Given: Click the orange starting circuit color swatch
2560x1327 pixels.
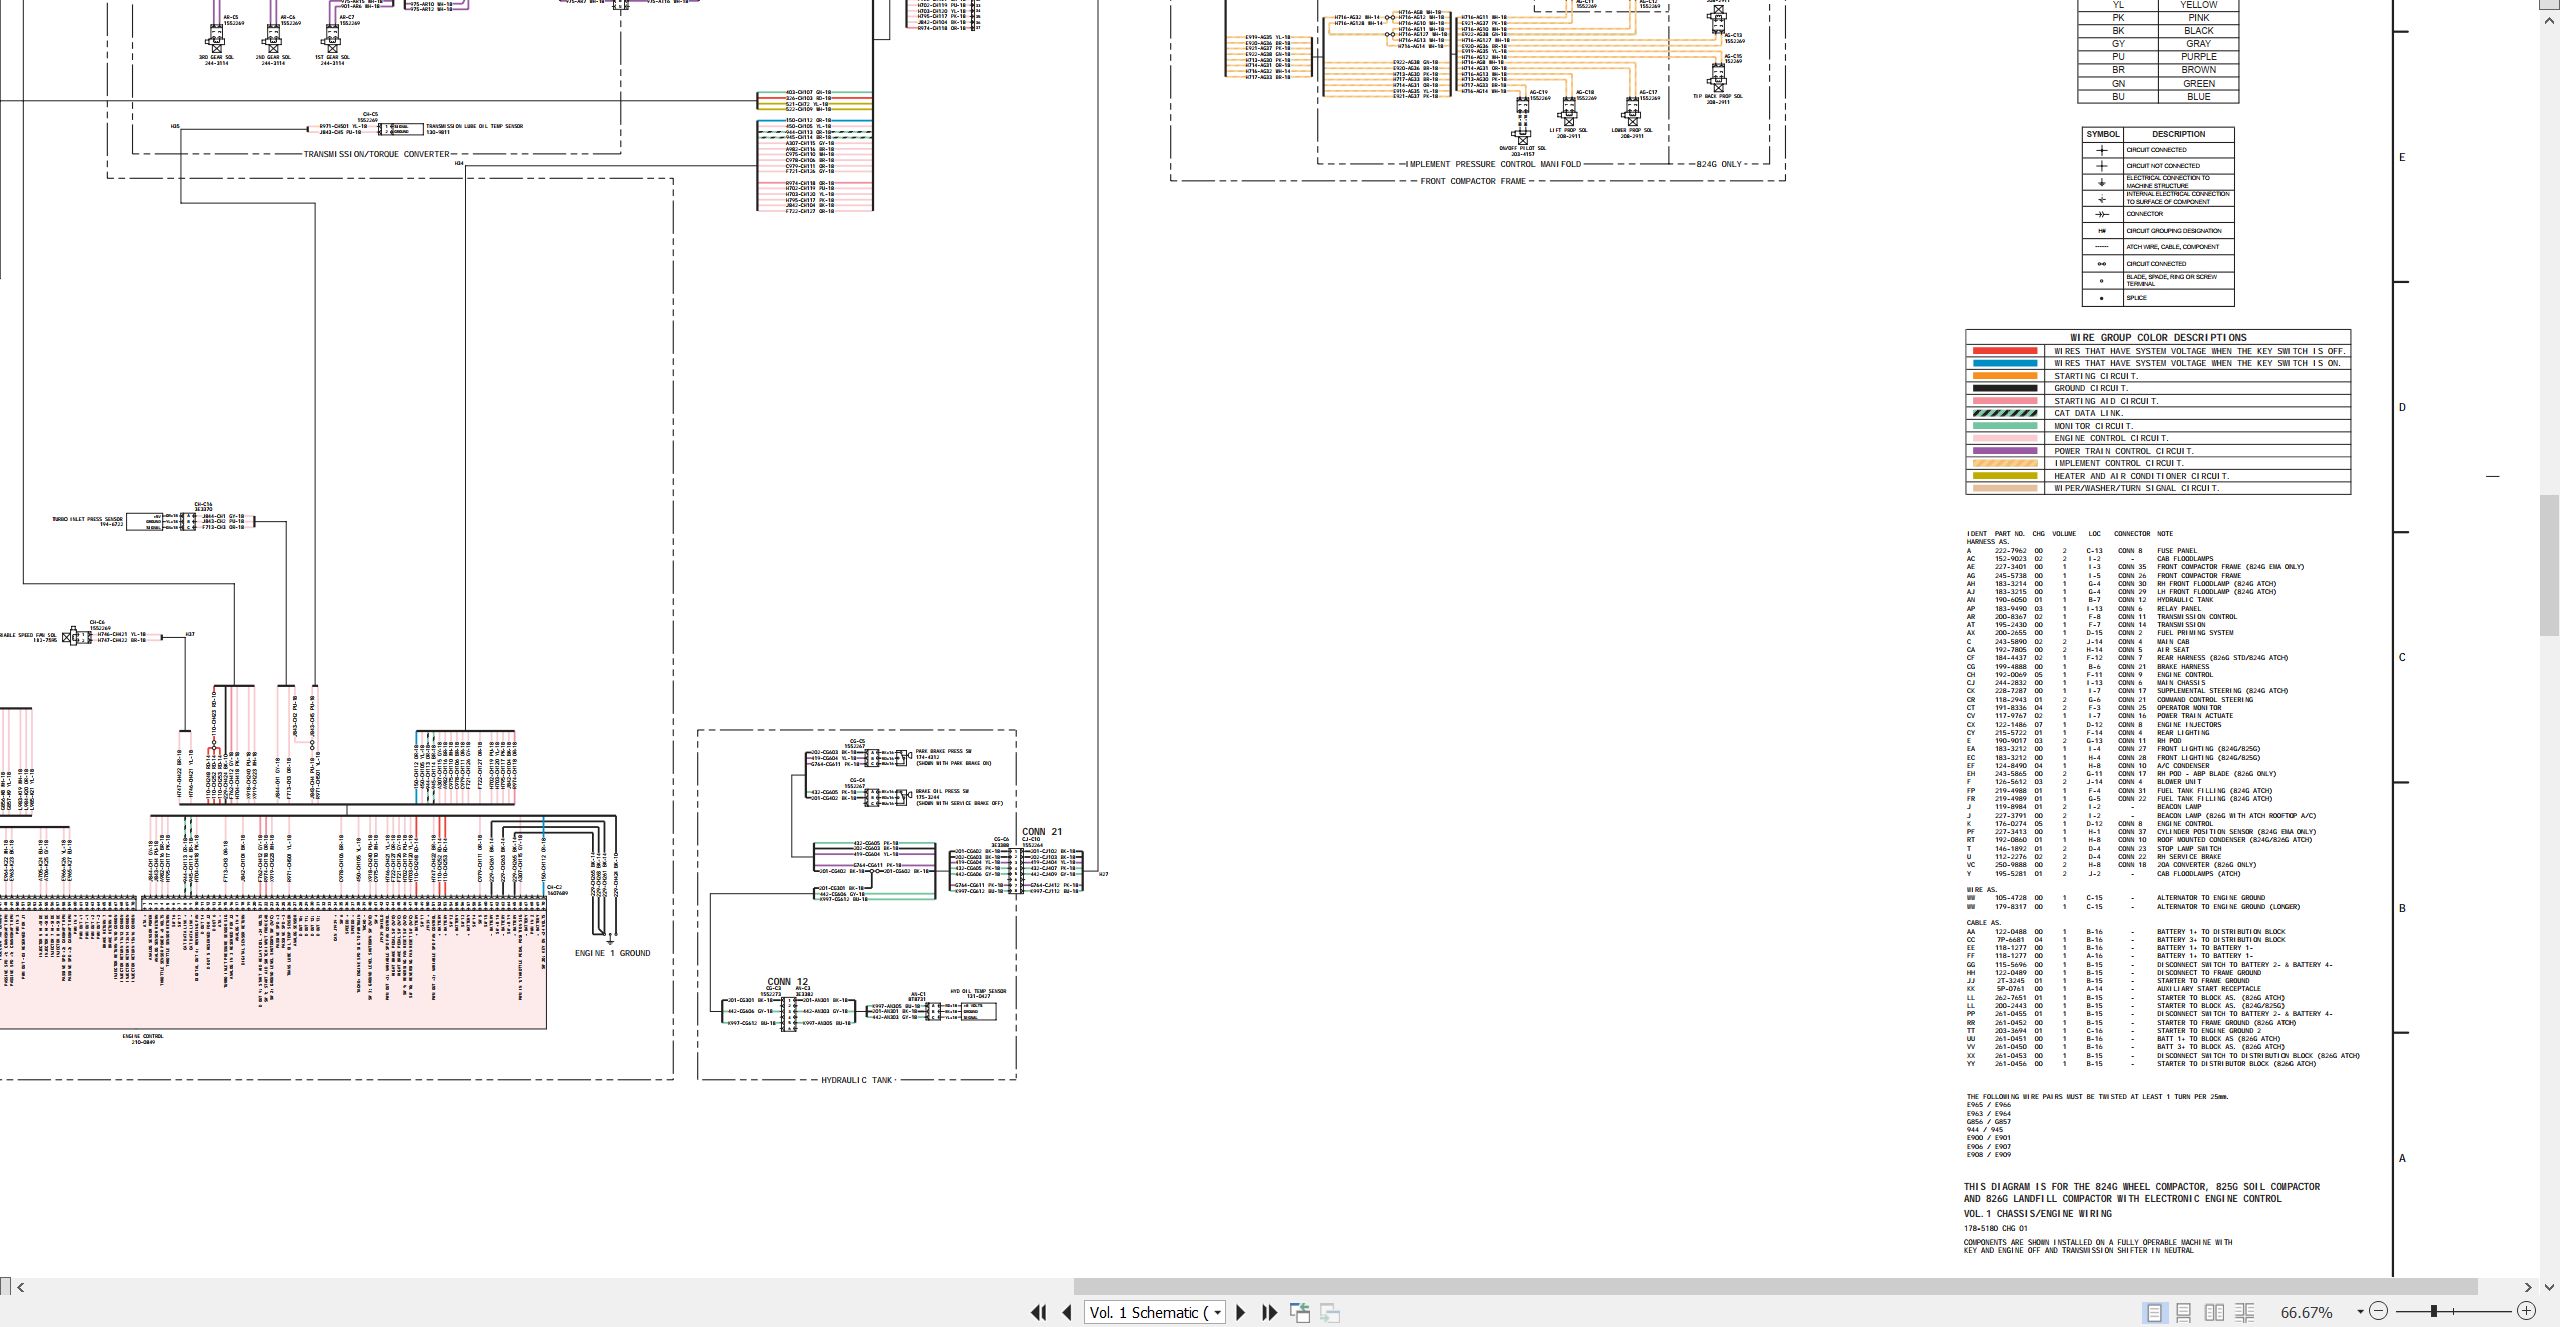Looking at the screenshot, I should point(2004,376).
